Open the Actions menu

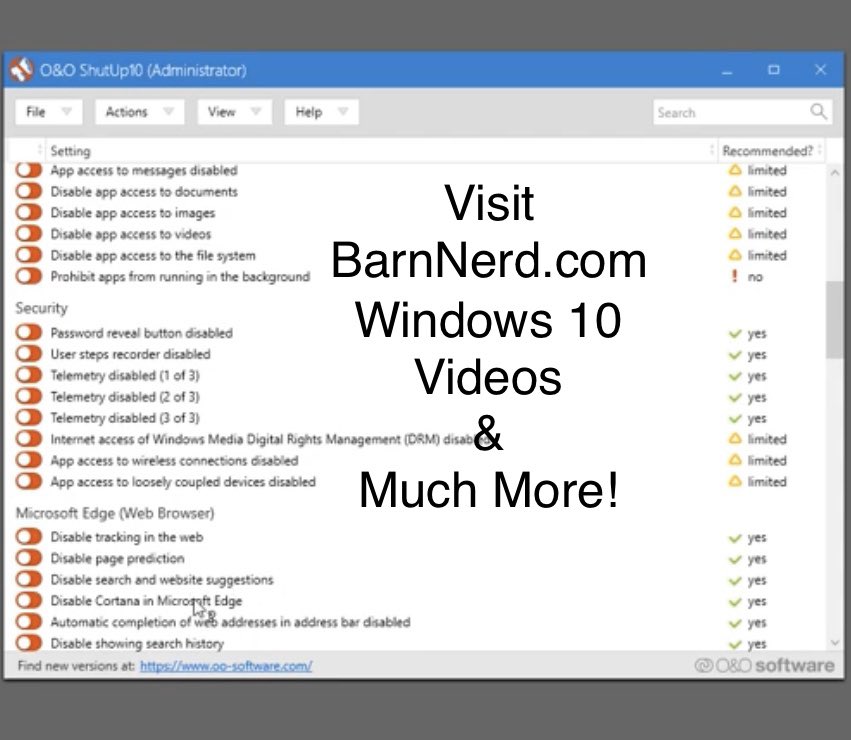139,112
